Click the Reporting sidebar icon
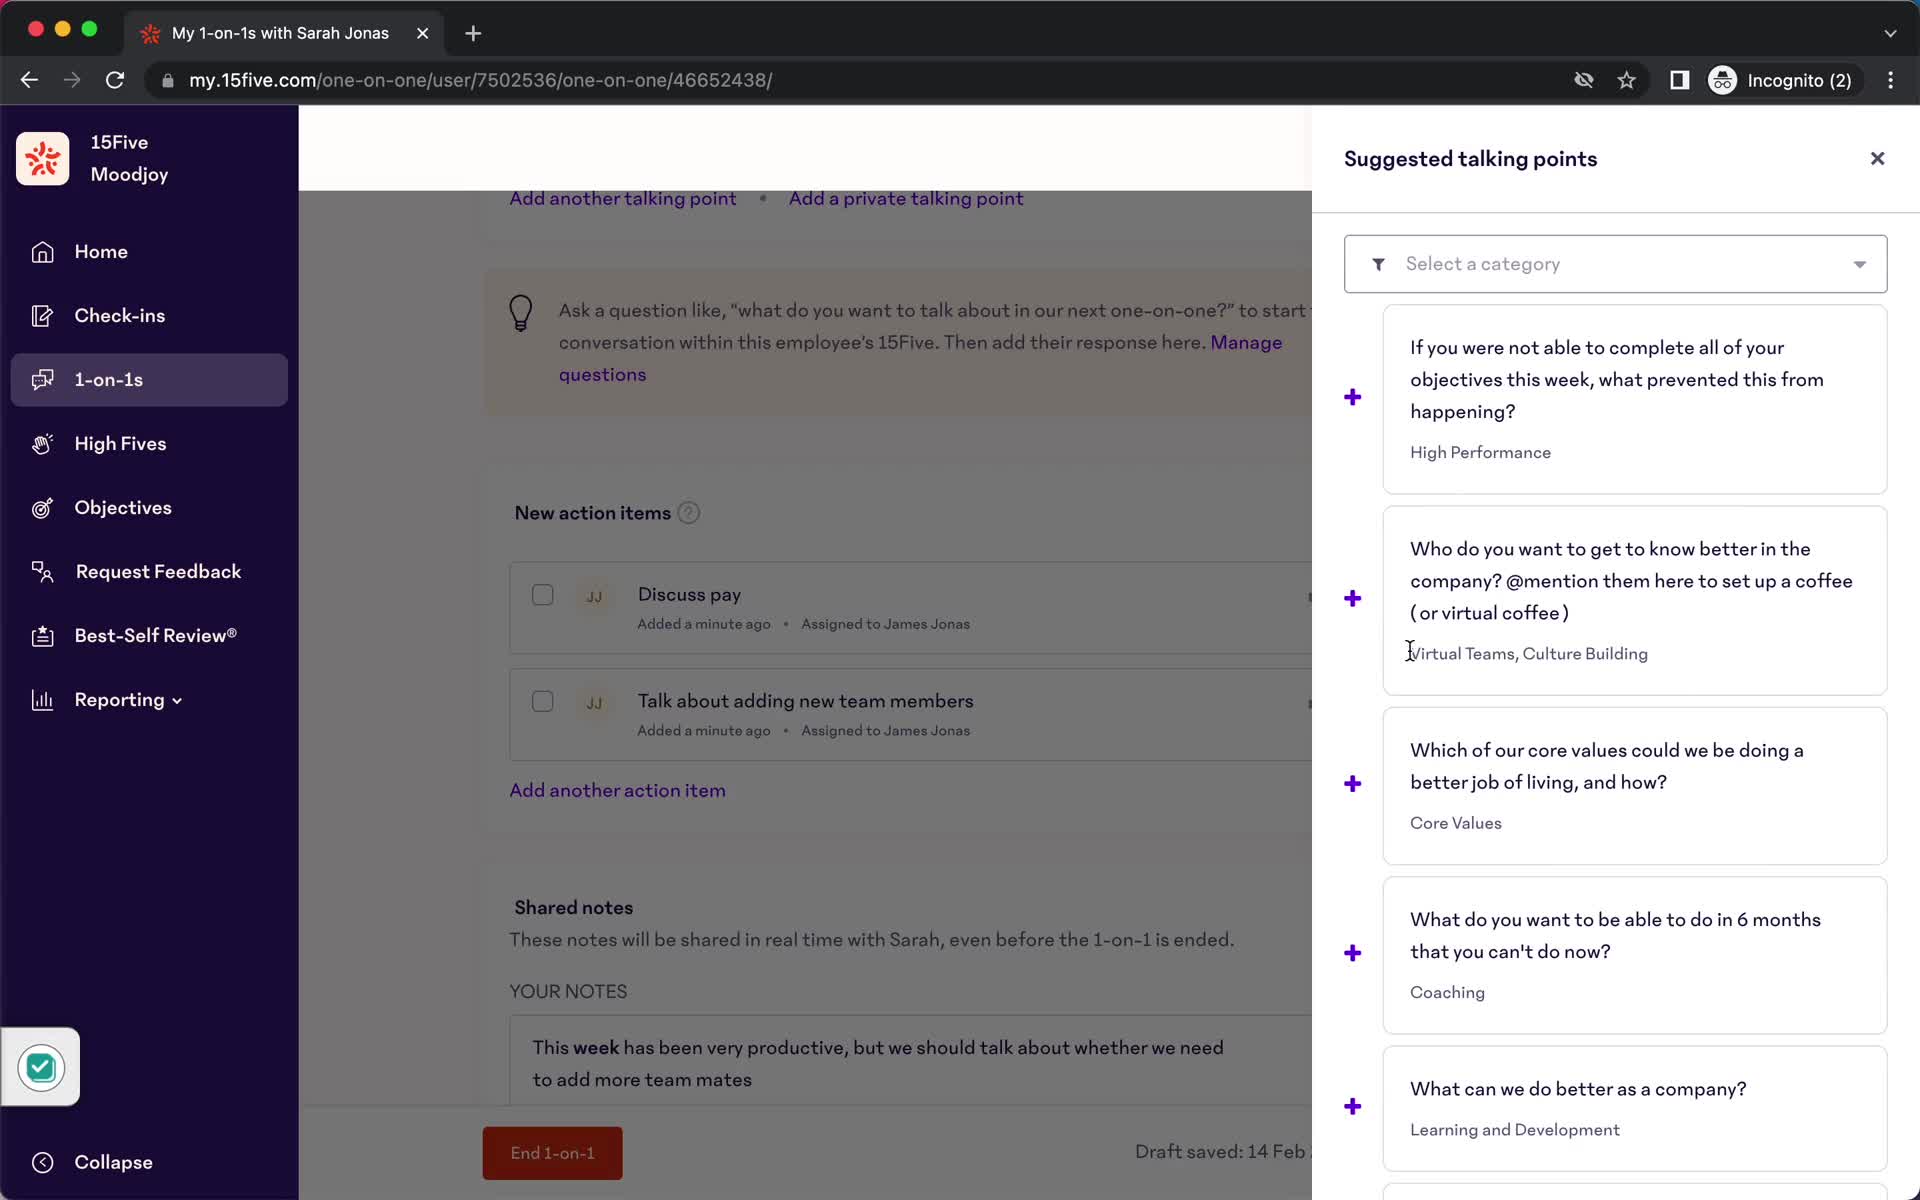This screenshot has width=1920, height=1200. (43, 698)
